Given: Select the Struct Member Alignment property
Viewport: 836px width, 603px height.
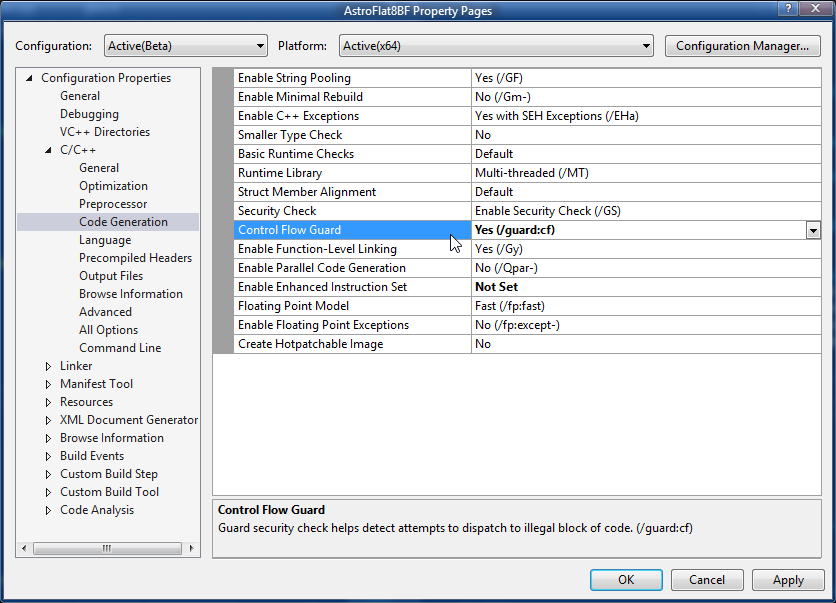Looking at the screenshot, I should (x=352, y=192).
